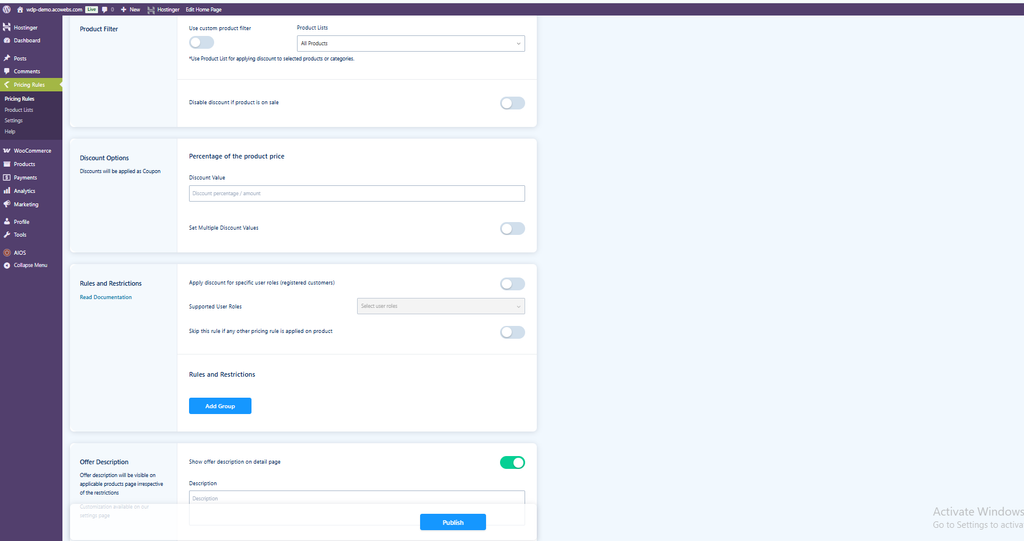Viewport: 1024px width, 541px height.
Task: Open Settings submenu under Pricing Rules
Action: (14, 120)
